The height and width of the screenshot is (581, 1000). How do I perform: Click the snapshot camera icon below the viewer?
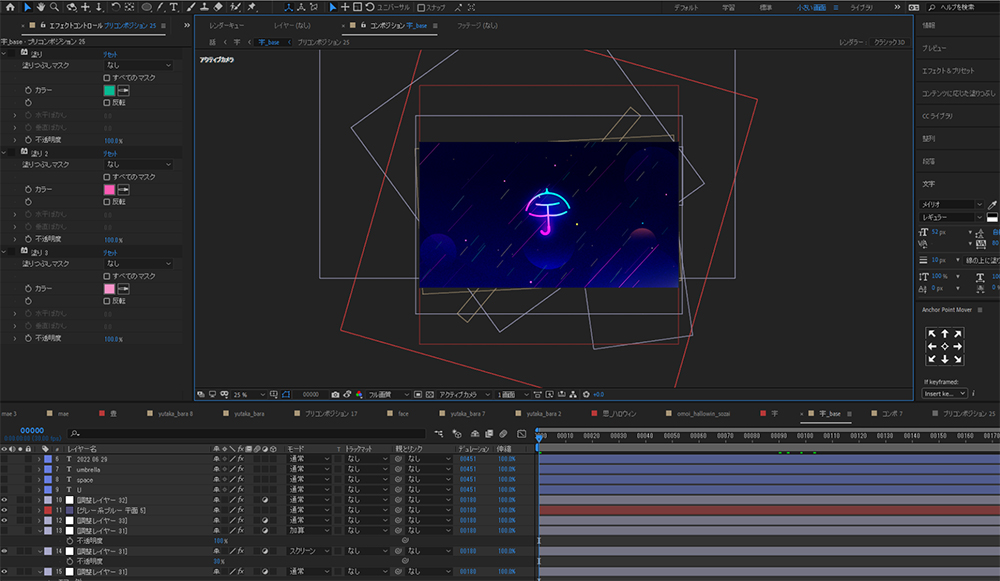[x=334, y=394]
